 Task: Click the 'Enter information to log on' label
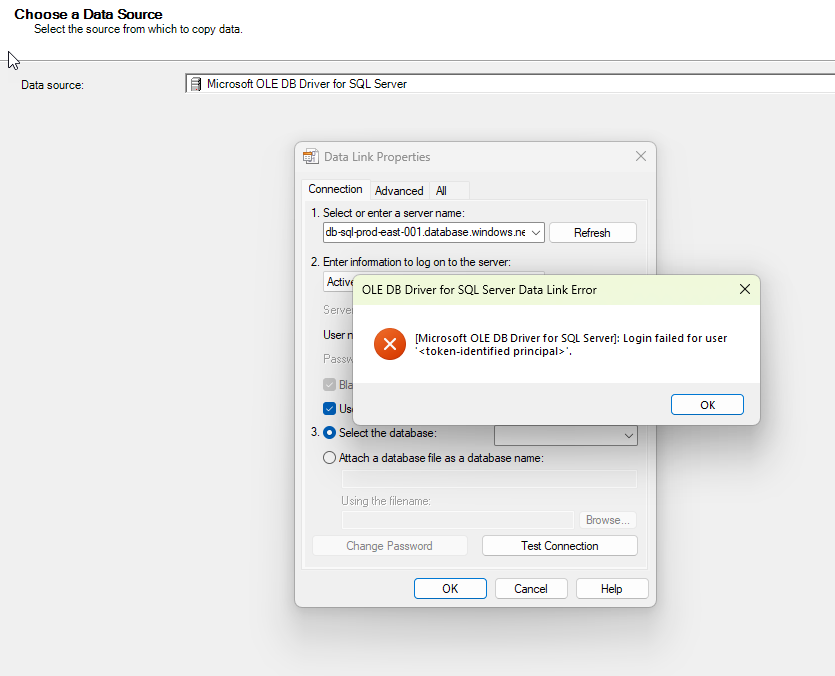pos(416,262)
